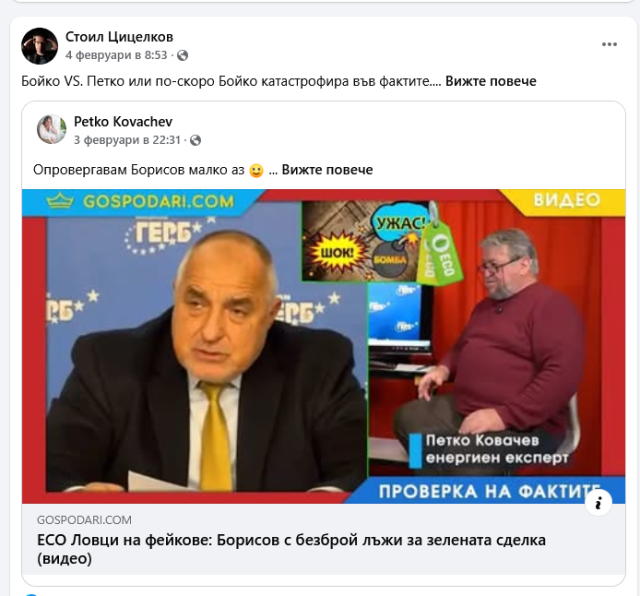Open Стоил Цицелков's profile name link
Viewport: 640px width, 596px height.
point(119,37)
